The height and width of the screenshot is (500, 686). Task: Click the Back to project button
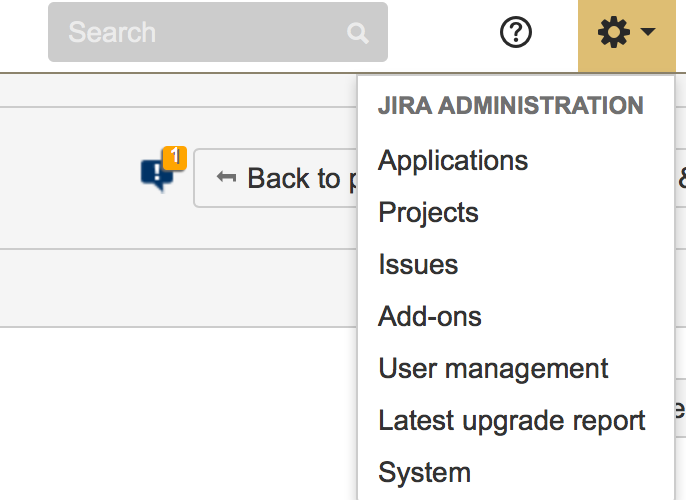coord(276,178)
